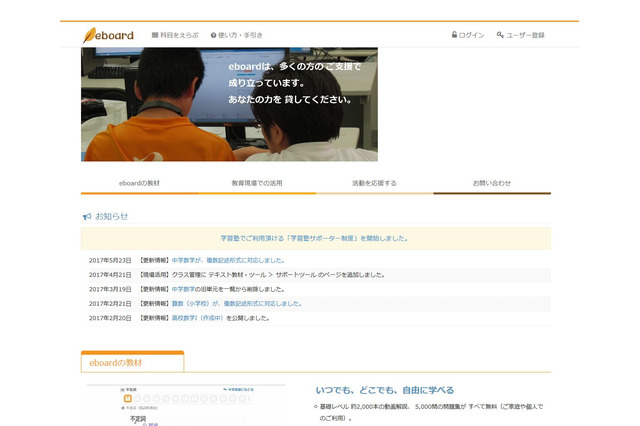Click the eboard feather logo
Viewport: 640px width, 426px height.
tap(108, 35)
